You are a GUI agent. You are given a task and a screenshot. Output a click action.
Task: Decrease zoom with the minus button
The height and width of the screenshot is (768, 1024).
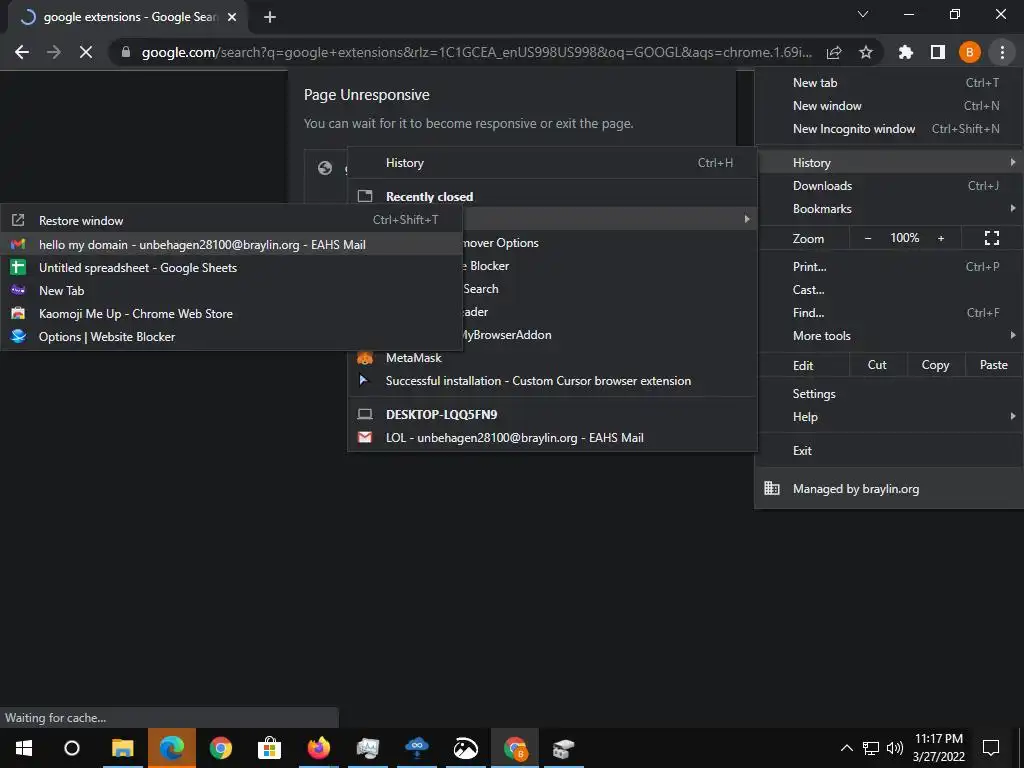[x=867, y=238]
